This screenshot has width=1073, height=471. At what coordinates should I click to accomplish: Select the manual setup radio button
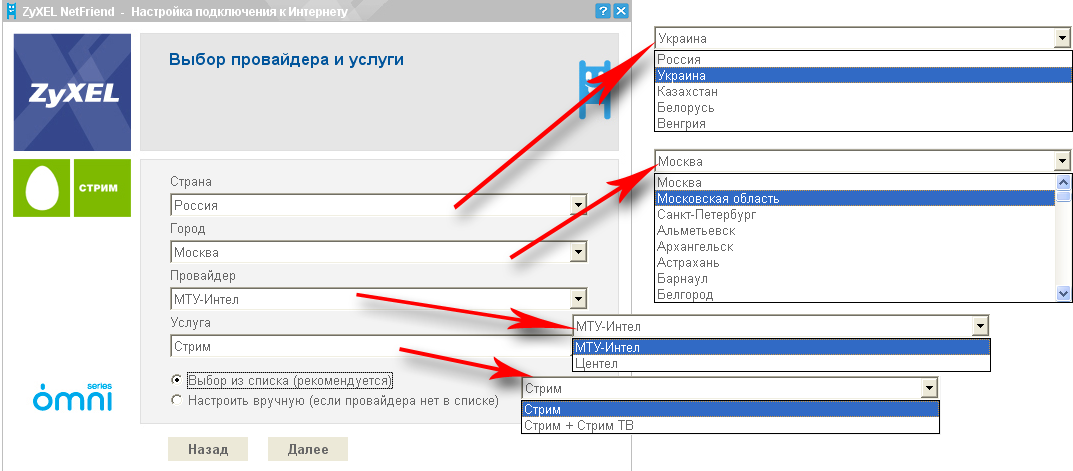tap(177, 400)
